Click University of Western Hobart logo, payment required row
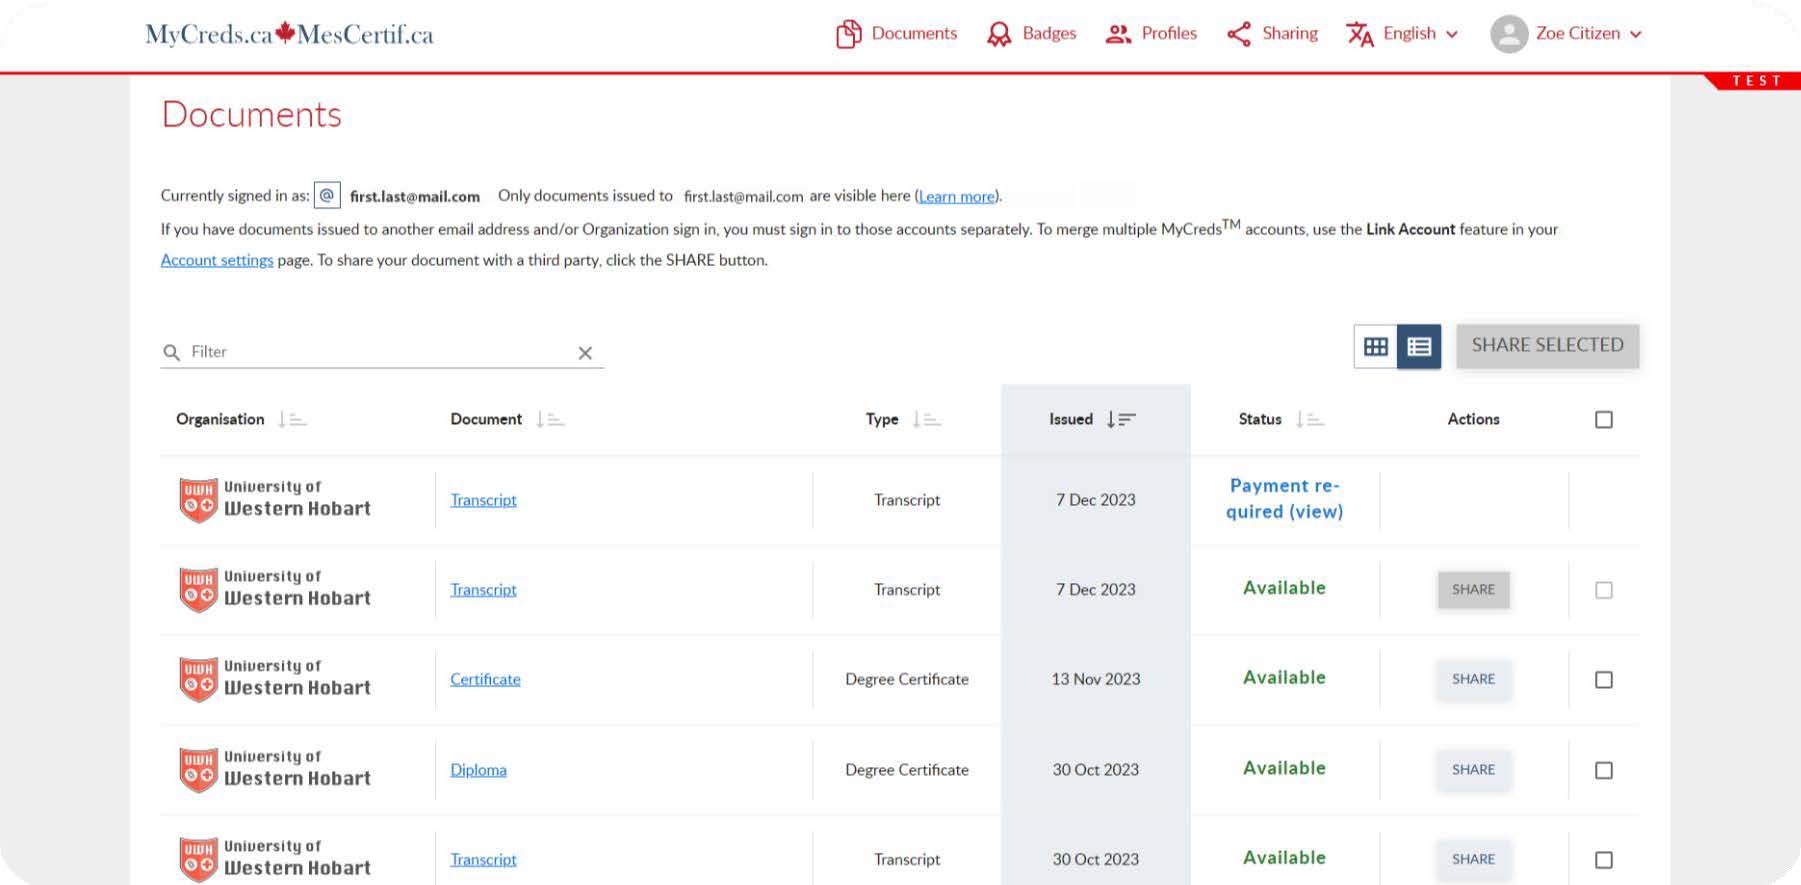Viewport: 1801px width, 885px height. (275, 499)
